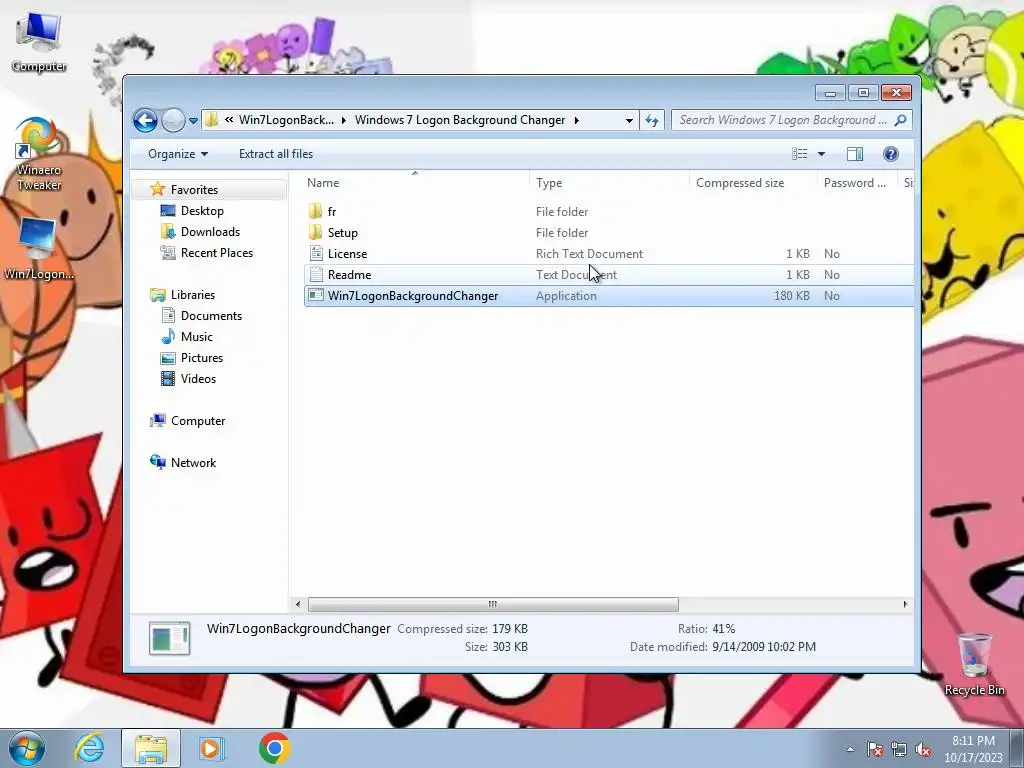Open the Windows Start menu
Screen dimensions: 1024x768
pos(27,748)
